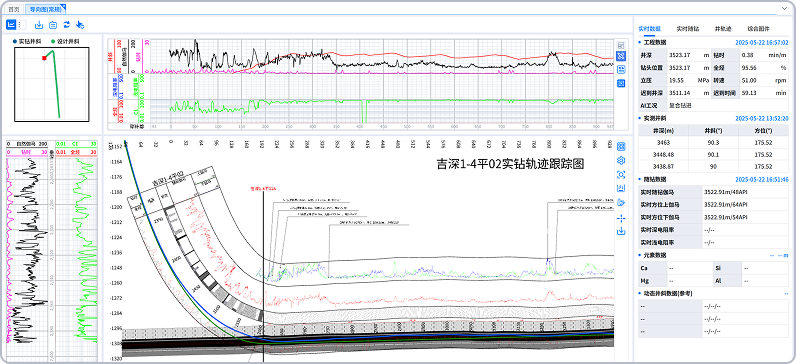Click the 实时深电阻率 label
796x364 pixels.
pyautogui.click(x=656, y=230)
